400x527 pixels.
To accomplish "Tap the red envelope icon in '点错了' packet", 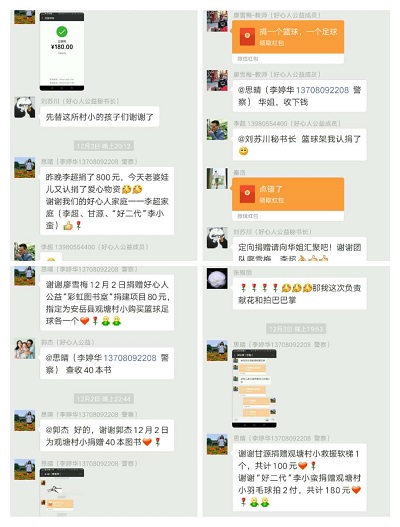I will pos(247,193).
